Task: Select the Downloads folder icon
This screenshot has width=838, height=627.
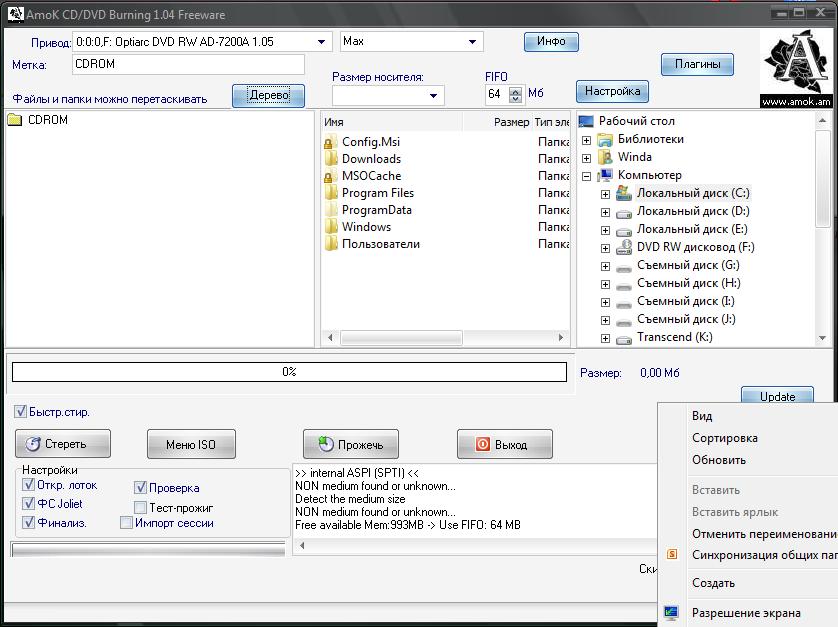Action: 331,159
